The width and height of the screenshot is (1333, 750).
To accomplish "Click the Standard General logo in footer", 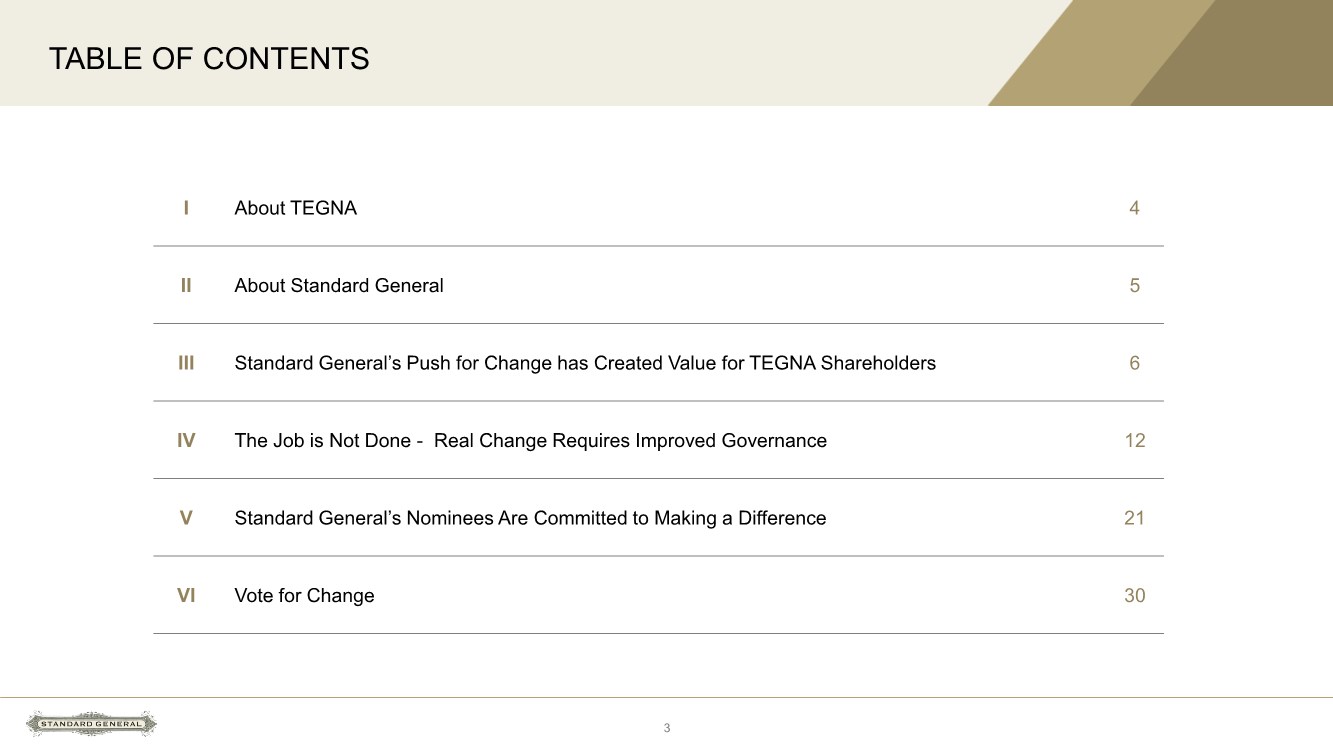I will point(91,724).
